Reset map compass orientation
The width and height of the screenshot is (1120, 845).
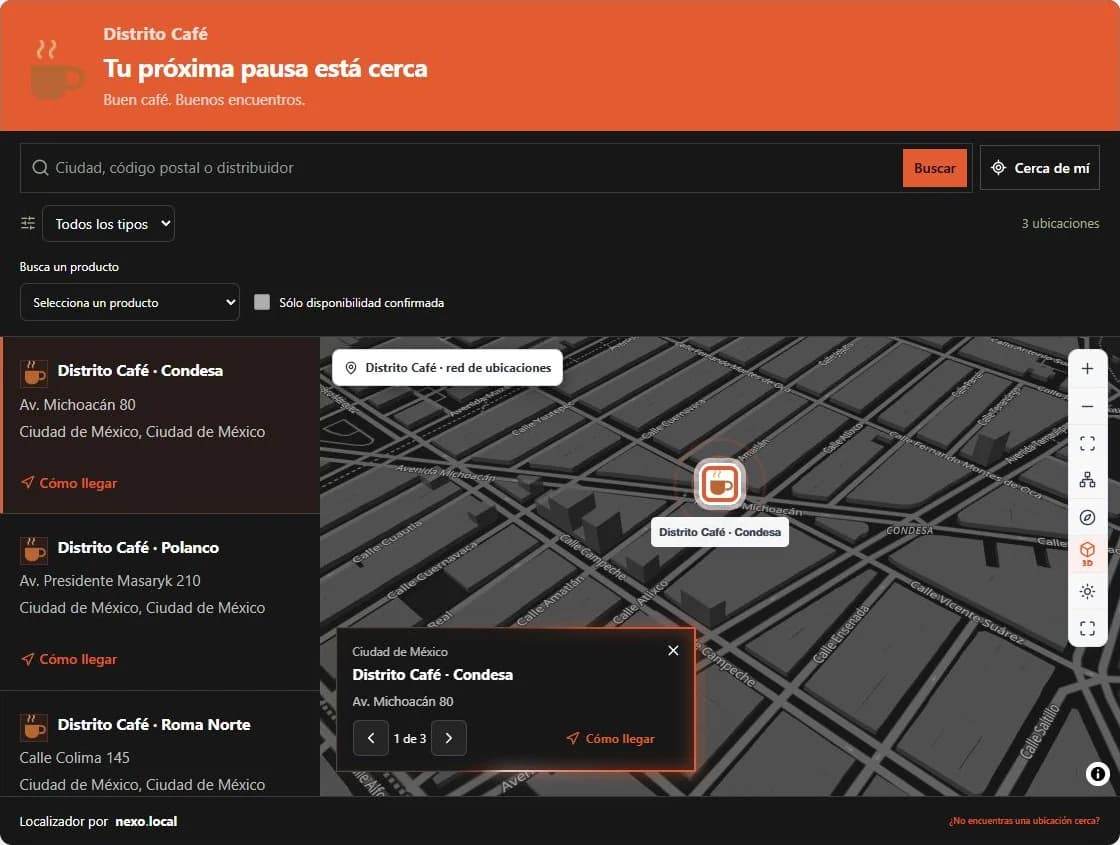[x=1087, y=517]
